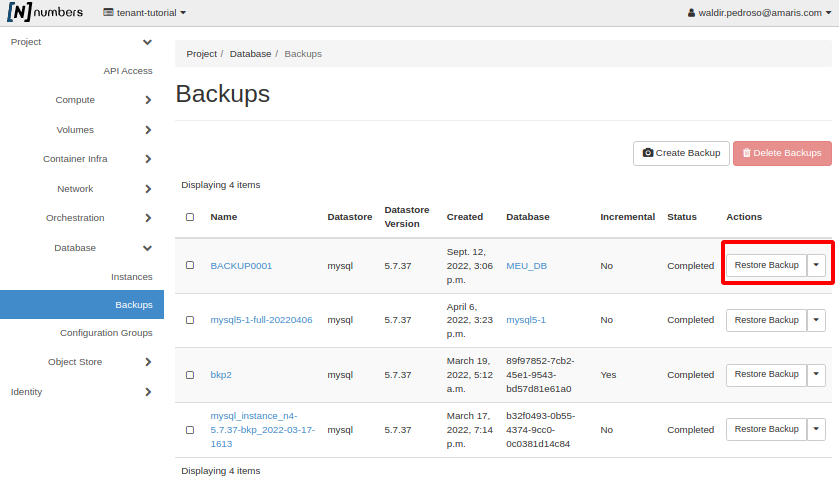Image resolution: width=839 pixels, height=481 pixels.
Task: Open the BACKUP0001 backup link
Action: 241,266
